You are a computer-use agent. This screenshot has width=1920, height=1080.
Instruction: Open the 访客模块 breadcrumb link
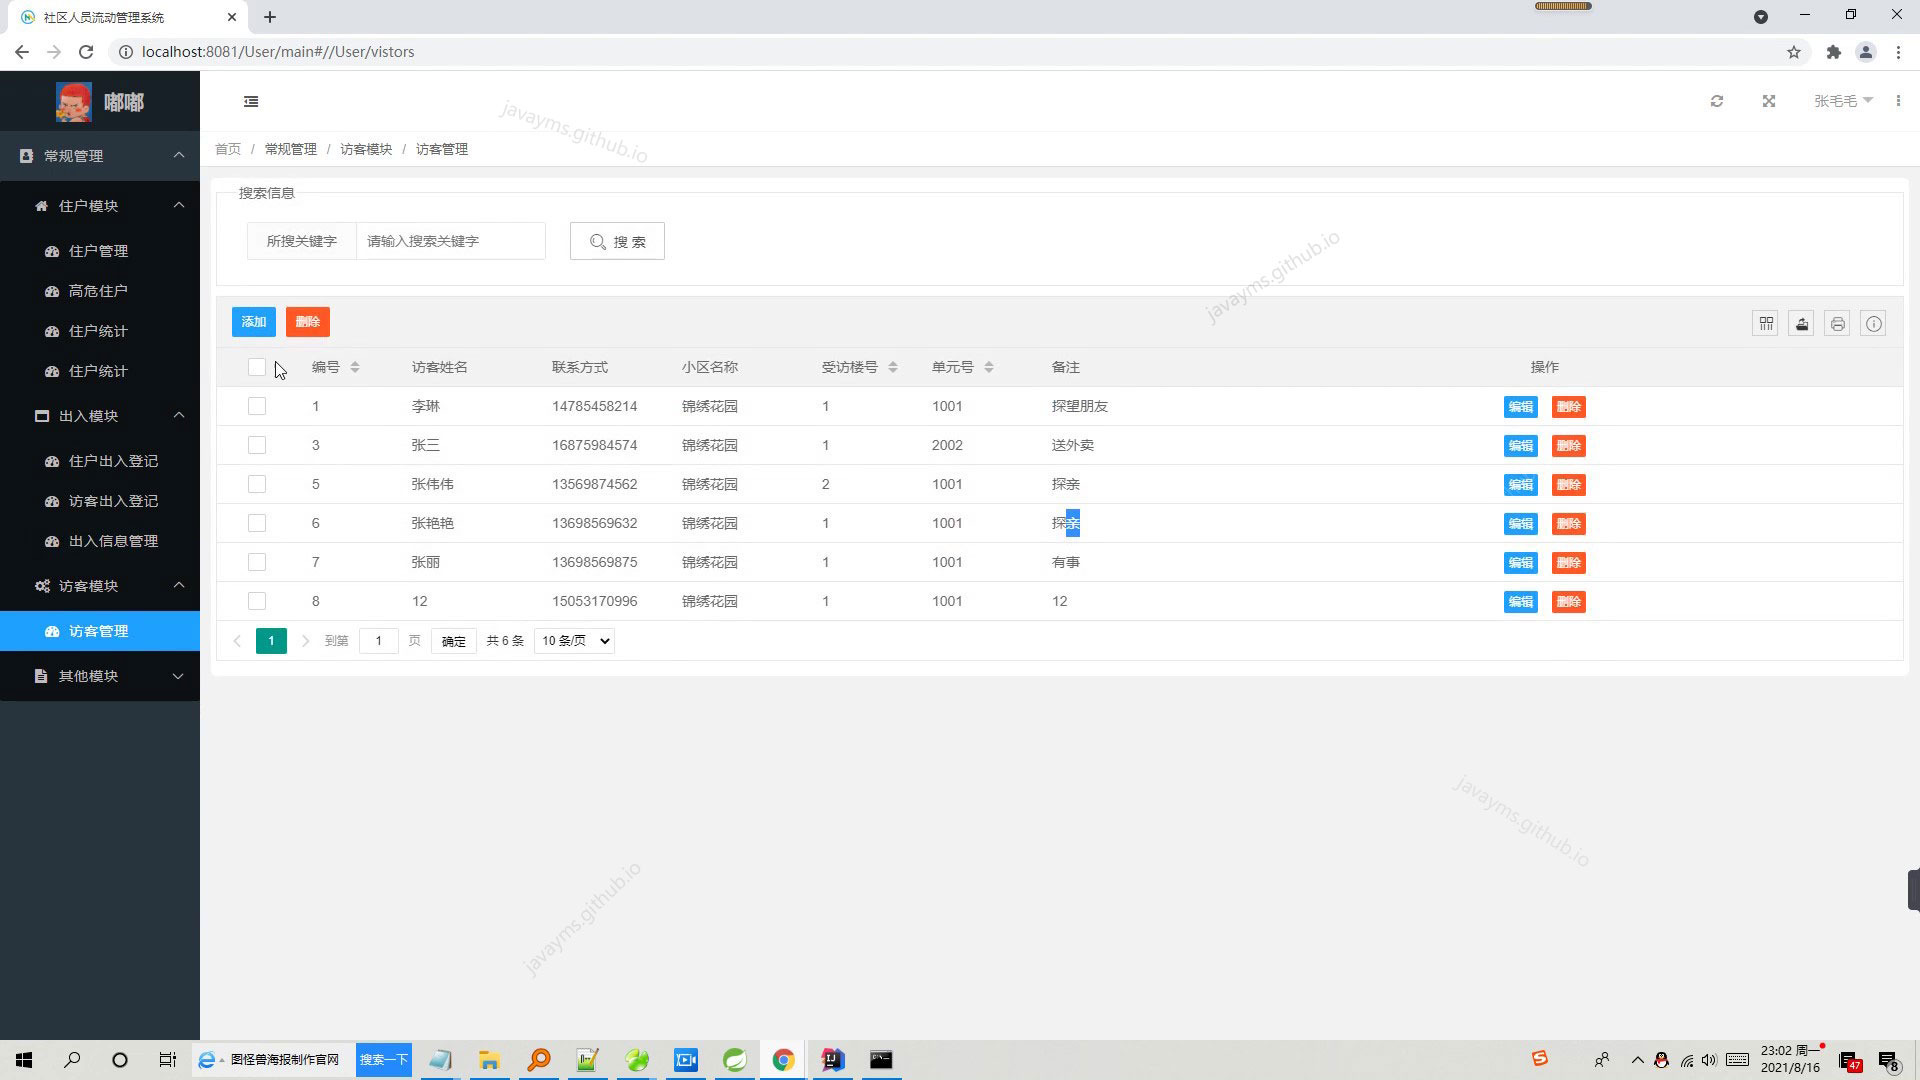pos(365,148)
